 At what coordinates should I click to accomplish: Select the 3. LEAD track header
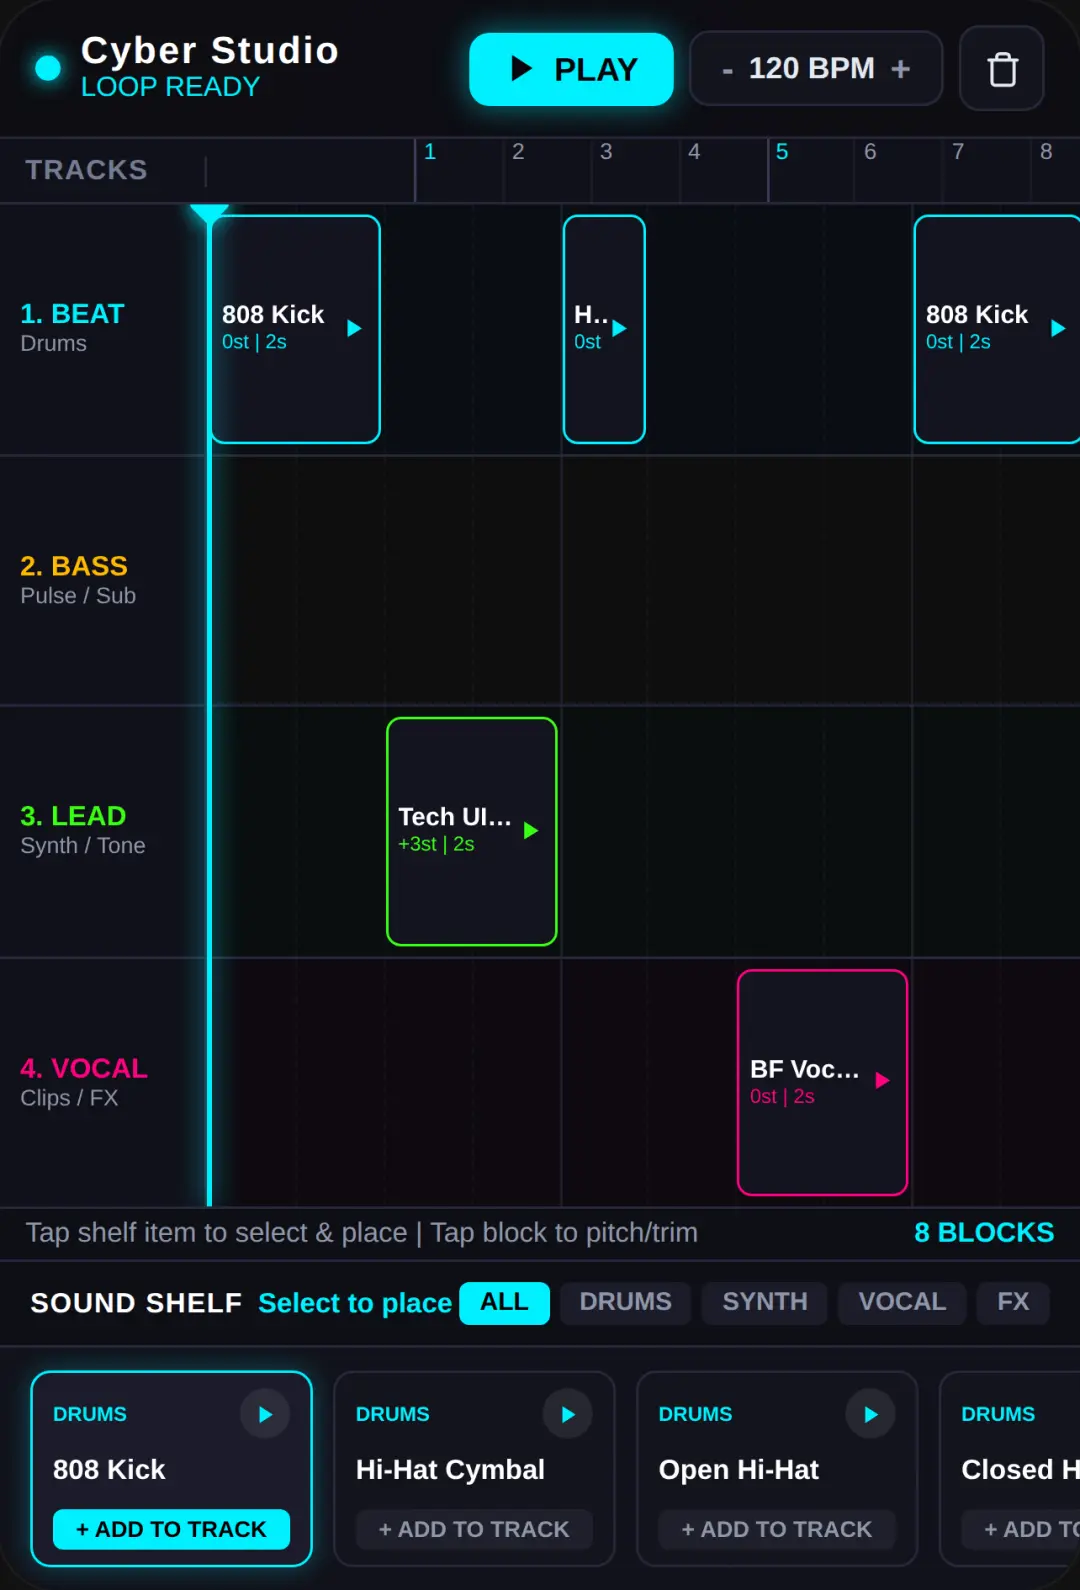click(103, 831)
